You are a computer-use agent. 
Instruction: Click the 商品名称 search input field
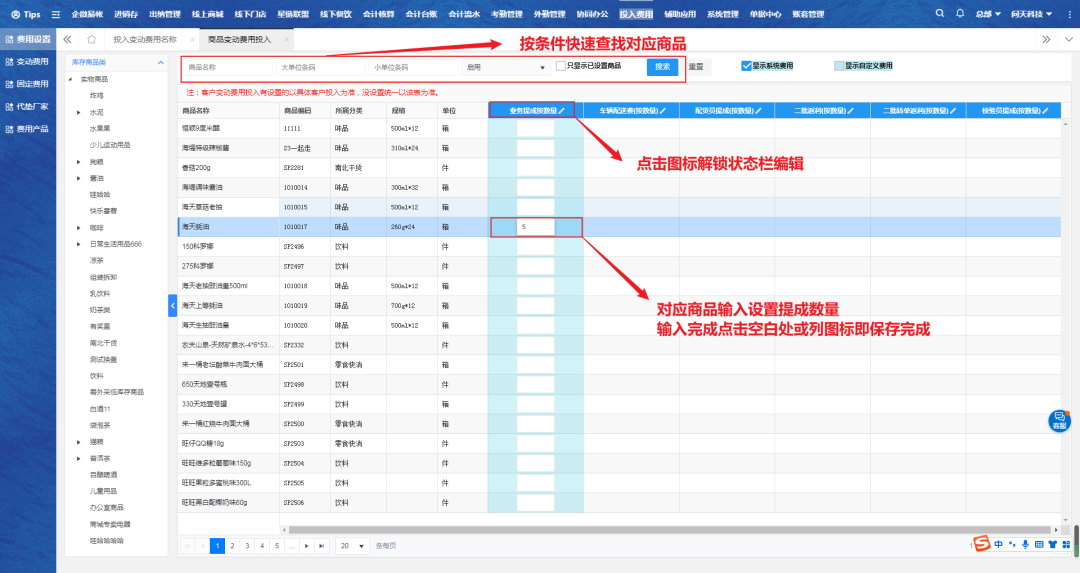[x=225, y=67]
